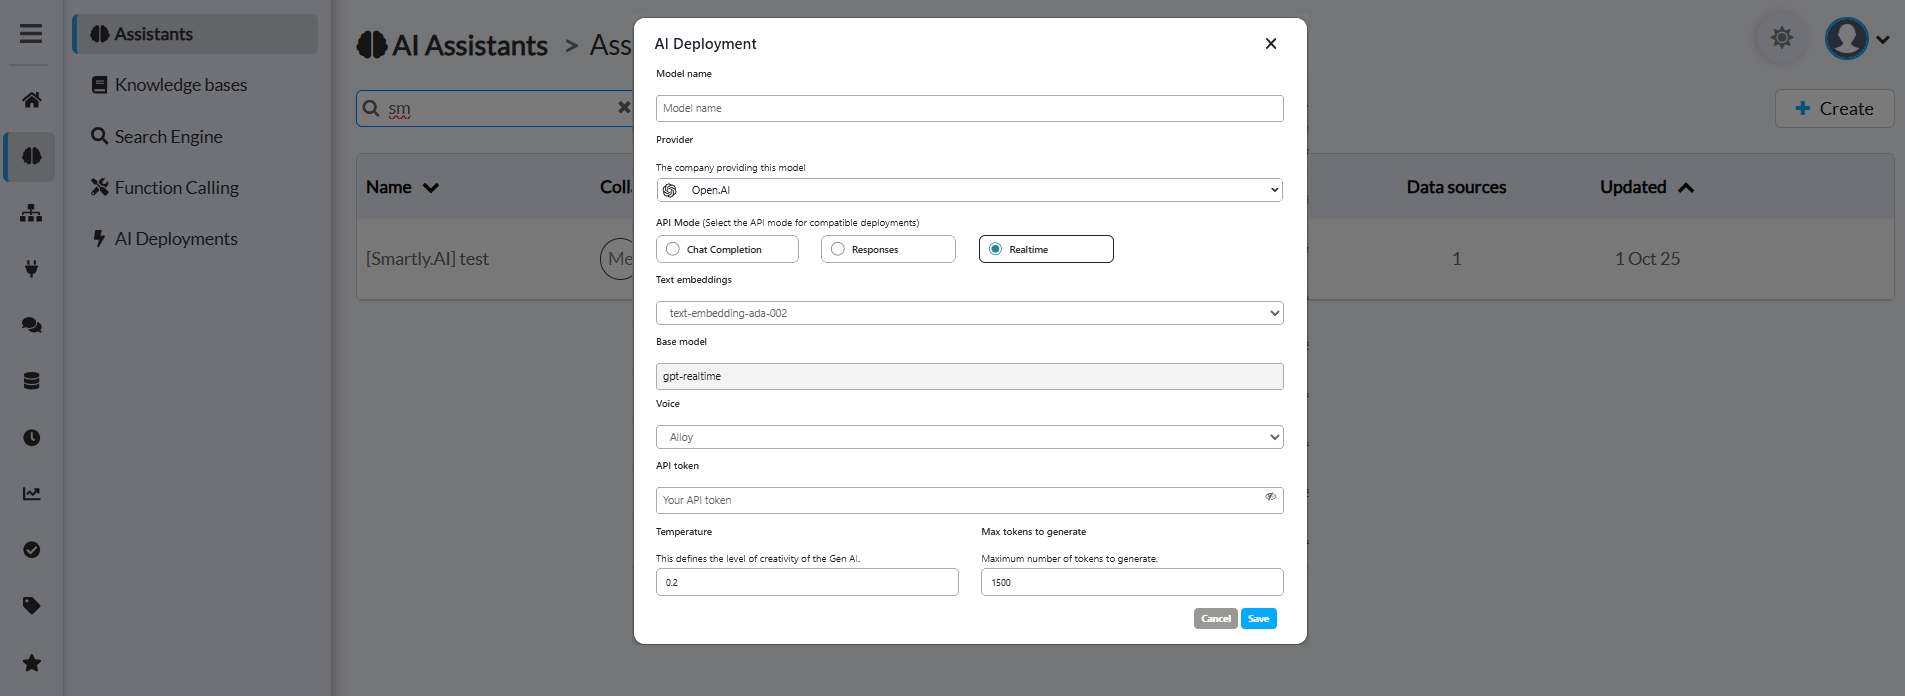Open the clock history icon in left rail

coord(31,437)
